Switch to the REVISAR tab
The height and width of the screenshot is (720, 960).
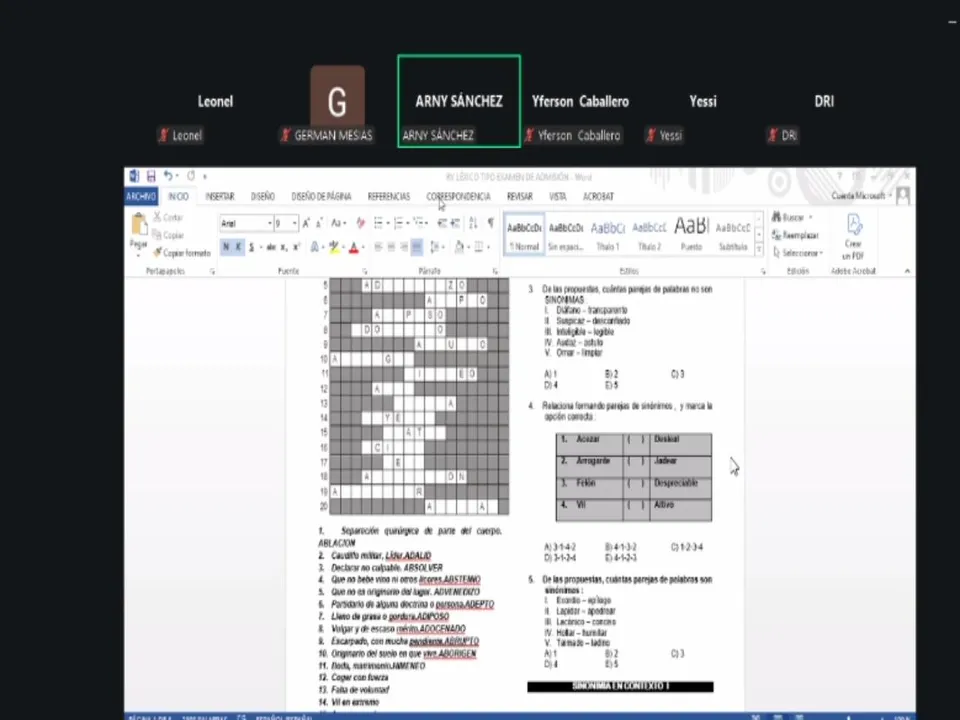tap(520, 197)
